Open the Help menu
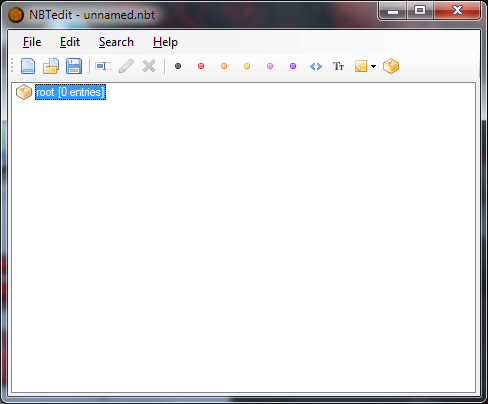The width and height of the screenshot is (488, 404). click(165, 42)
